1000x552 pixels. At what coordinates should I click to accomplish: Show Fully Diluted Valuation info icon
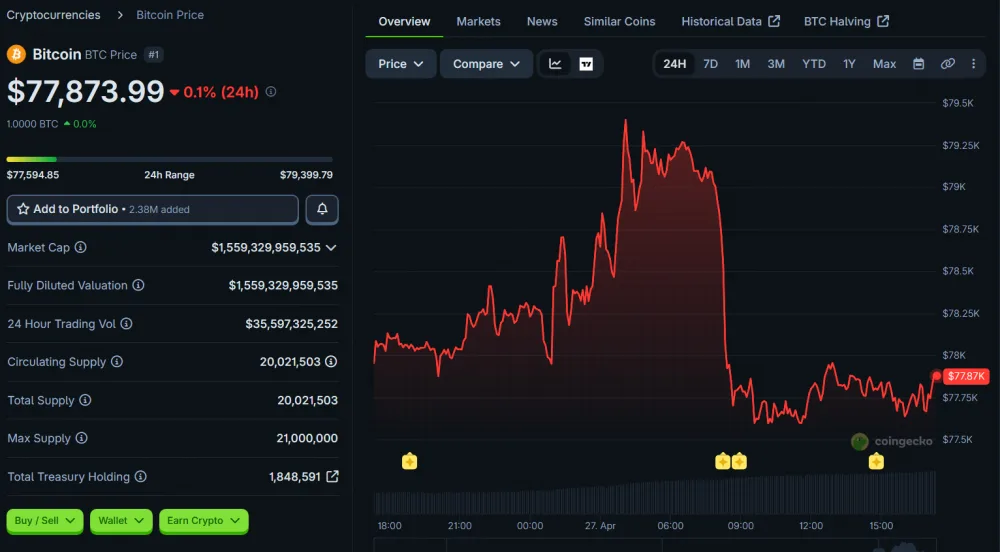[x=138, y=286]
